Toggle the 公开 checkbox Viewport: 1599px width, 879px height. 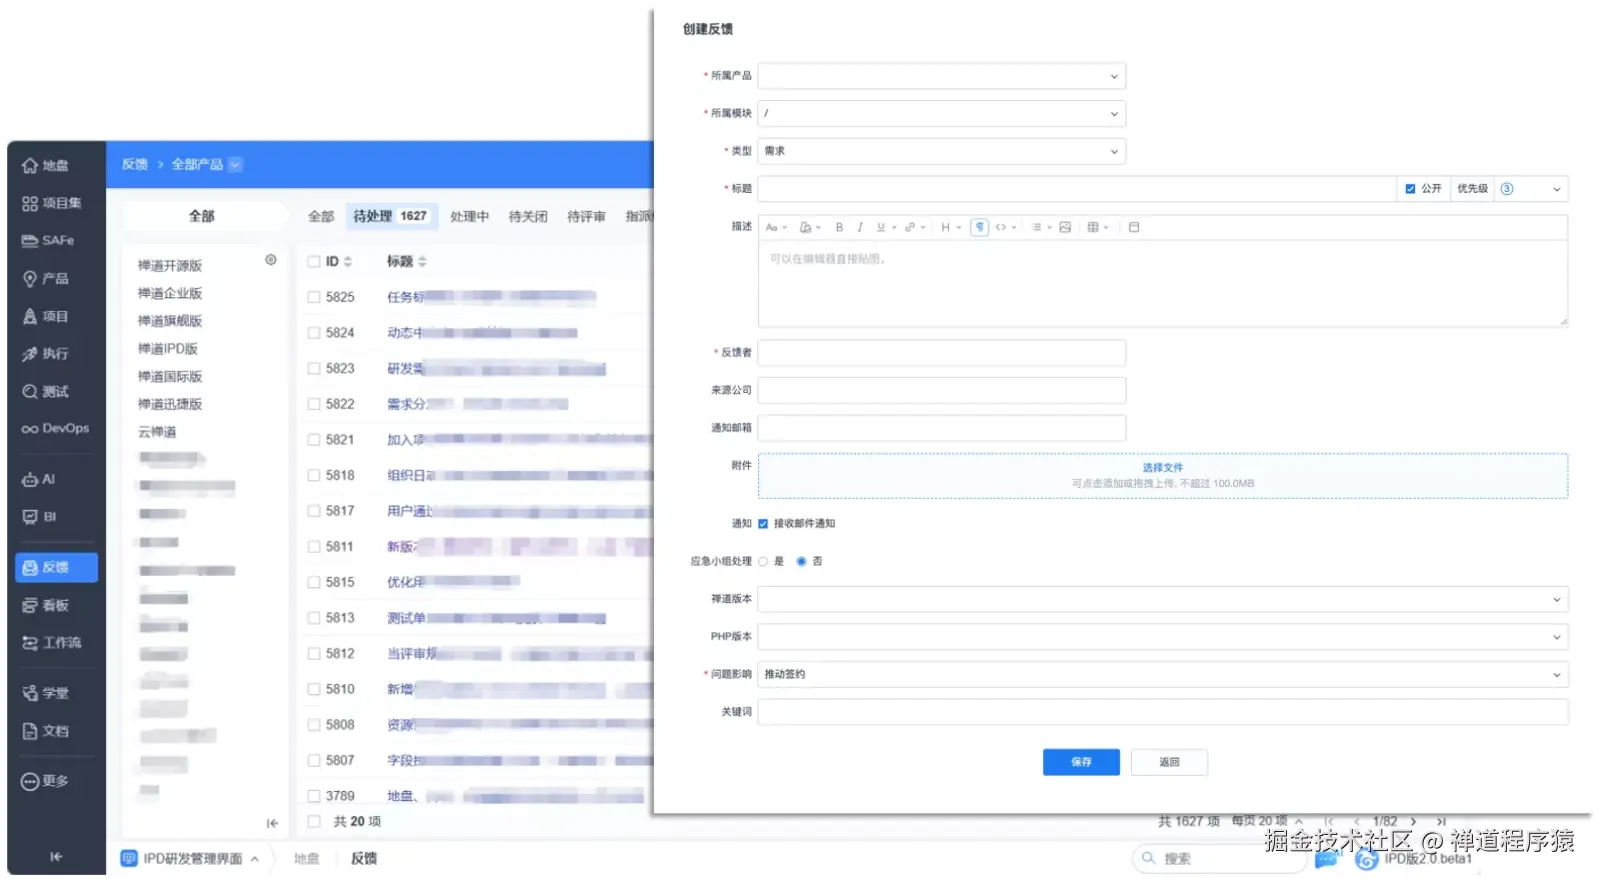pyautogui.click(x=1410, y=189)
